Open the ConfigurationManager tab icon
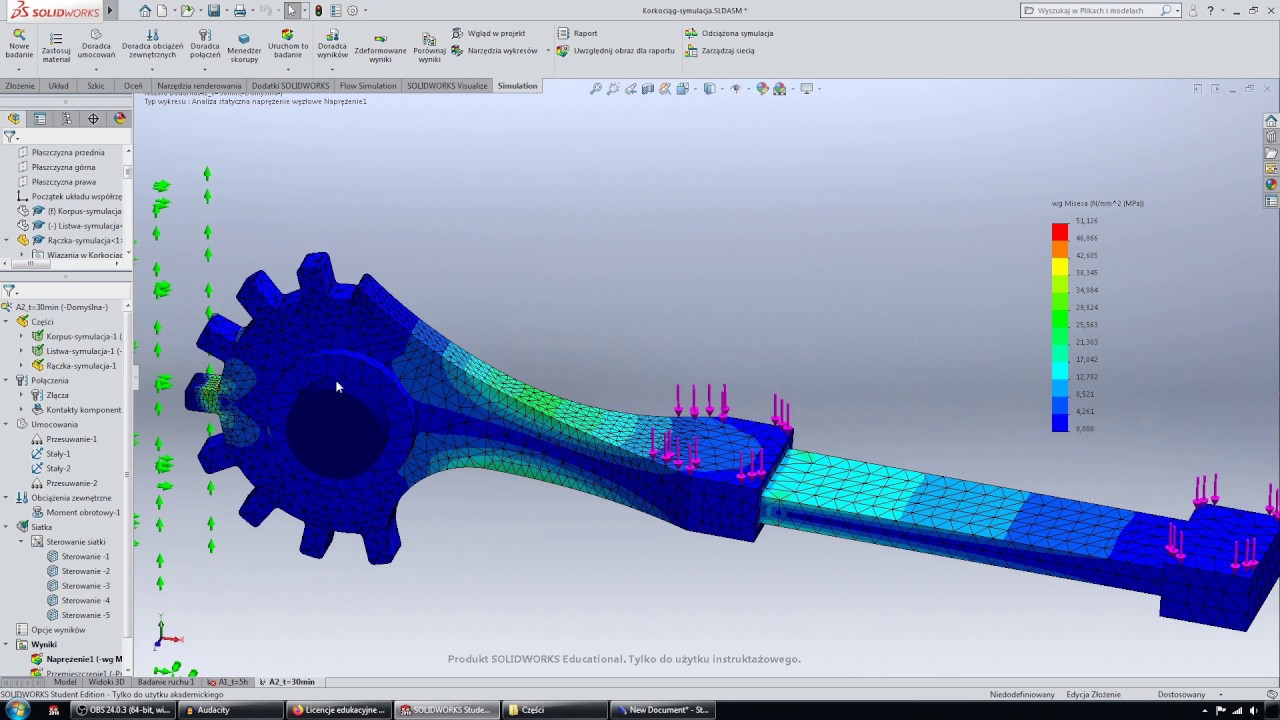 [x=67, y=119]
